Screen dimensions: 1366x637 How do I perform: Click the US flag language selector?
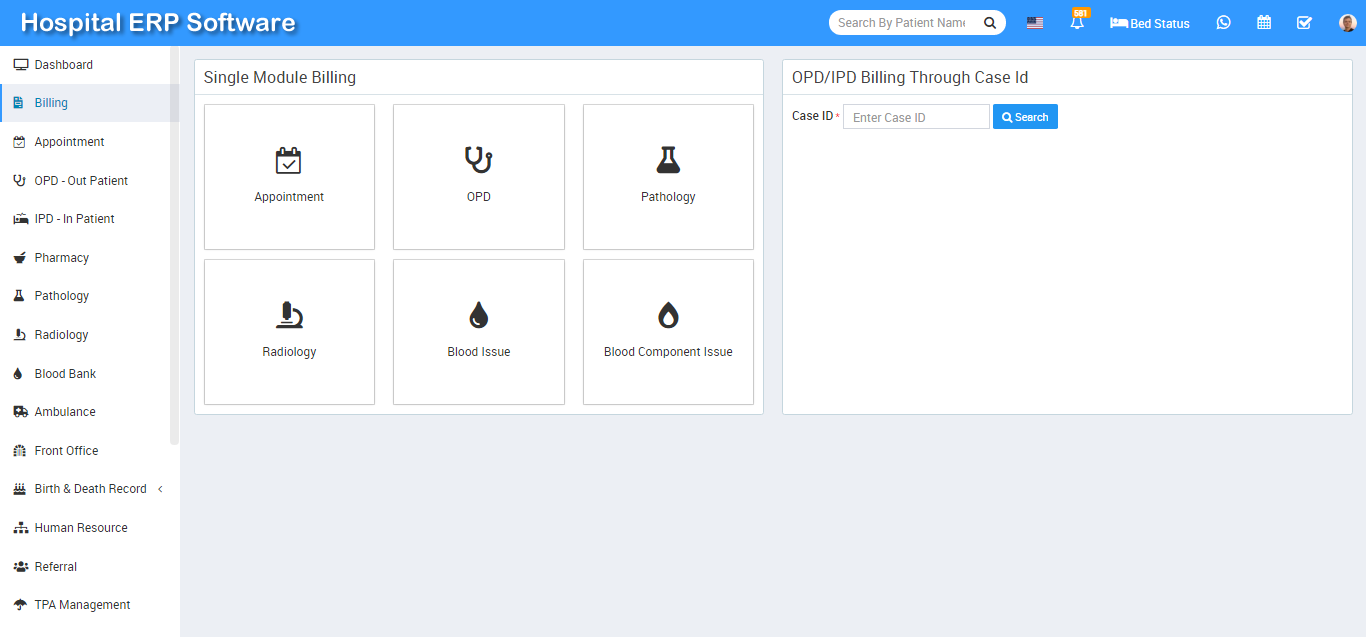[1035, 23]
